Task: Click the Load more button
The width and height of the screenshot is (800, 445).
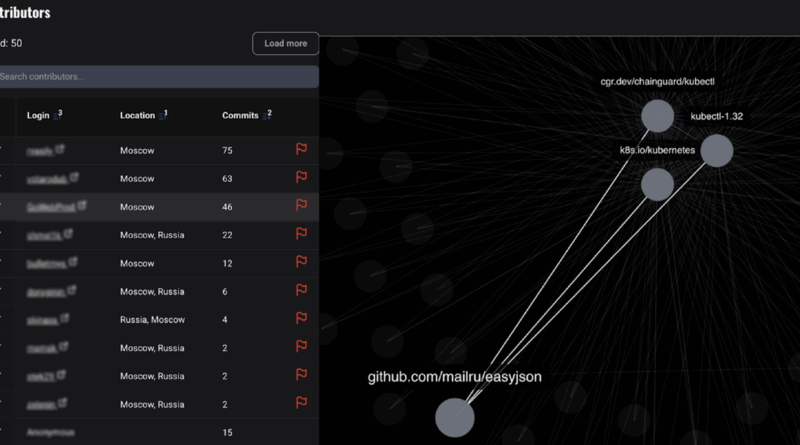Action: pyautogui.click(x=285, y=43)
